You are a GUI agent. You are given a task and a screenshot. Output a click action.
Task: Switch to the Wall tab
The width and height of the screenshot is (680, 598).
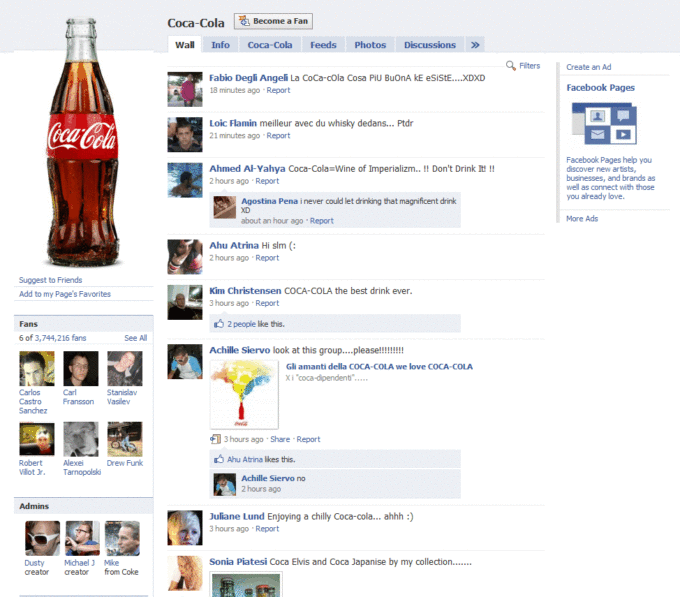[x=184, y=45]
